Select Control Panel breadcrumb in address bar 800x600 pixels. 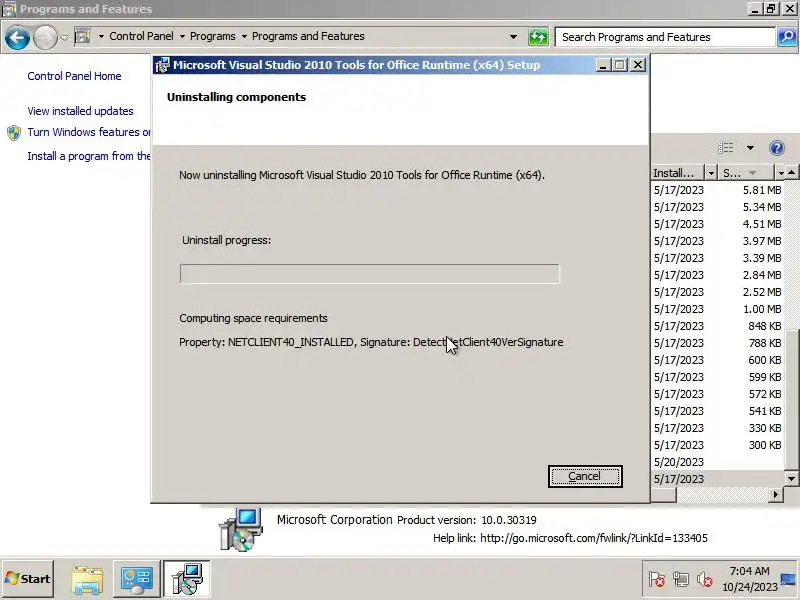(x=141, y=36)
